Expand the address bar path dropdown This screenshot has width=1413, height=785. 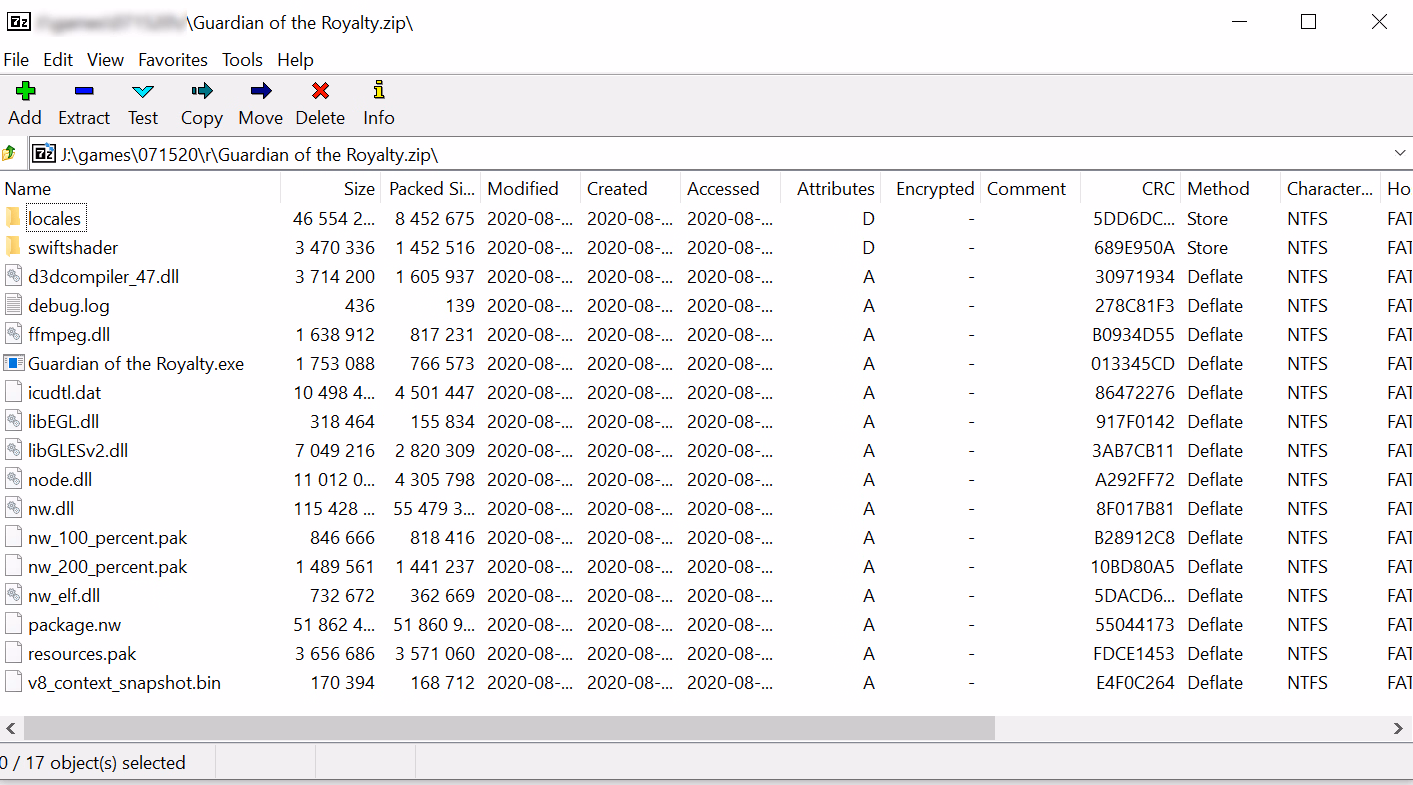click(x=1400, y=154)
